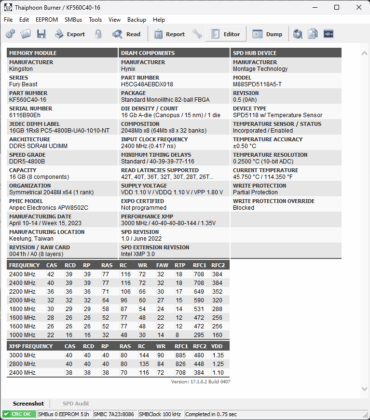The image size is (370, 420).
Task: Click the 16GB 1Rx8 PC5-4800B JEDEC label value
Action: pos(59,131)
